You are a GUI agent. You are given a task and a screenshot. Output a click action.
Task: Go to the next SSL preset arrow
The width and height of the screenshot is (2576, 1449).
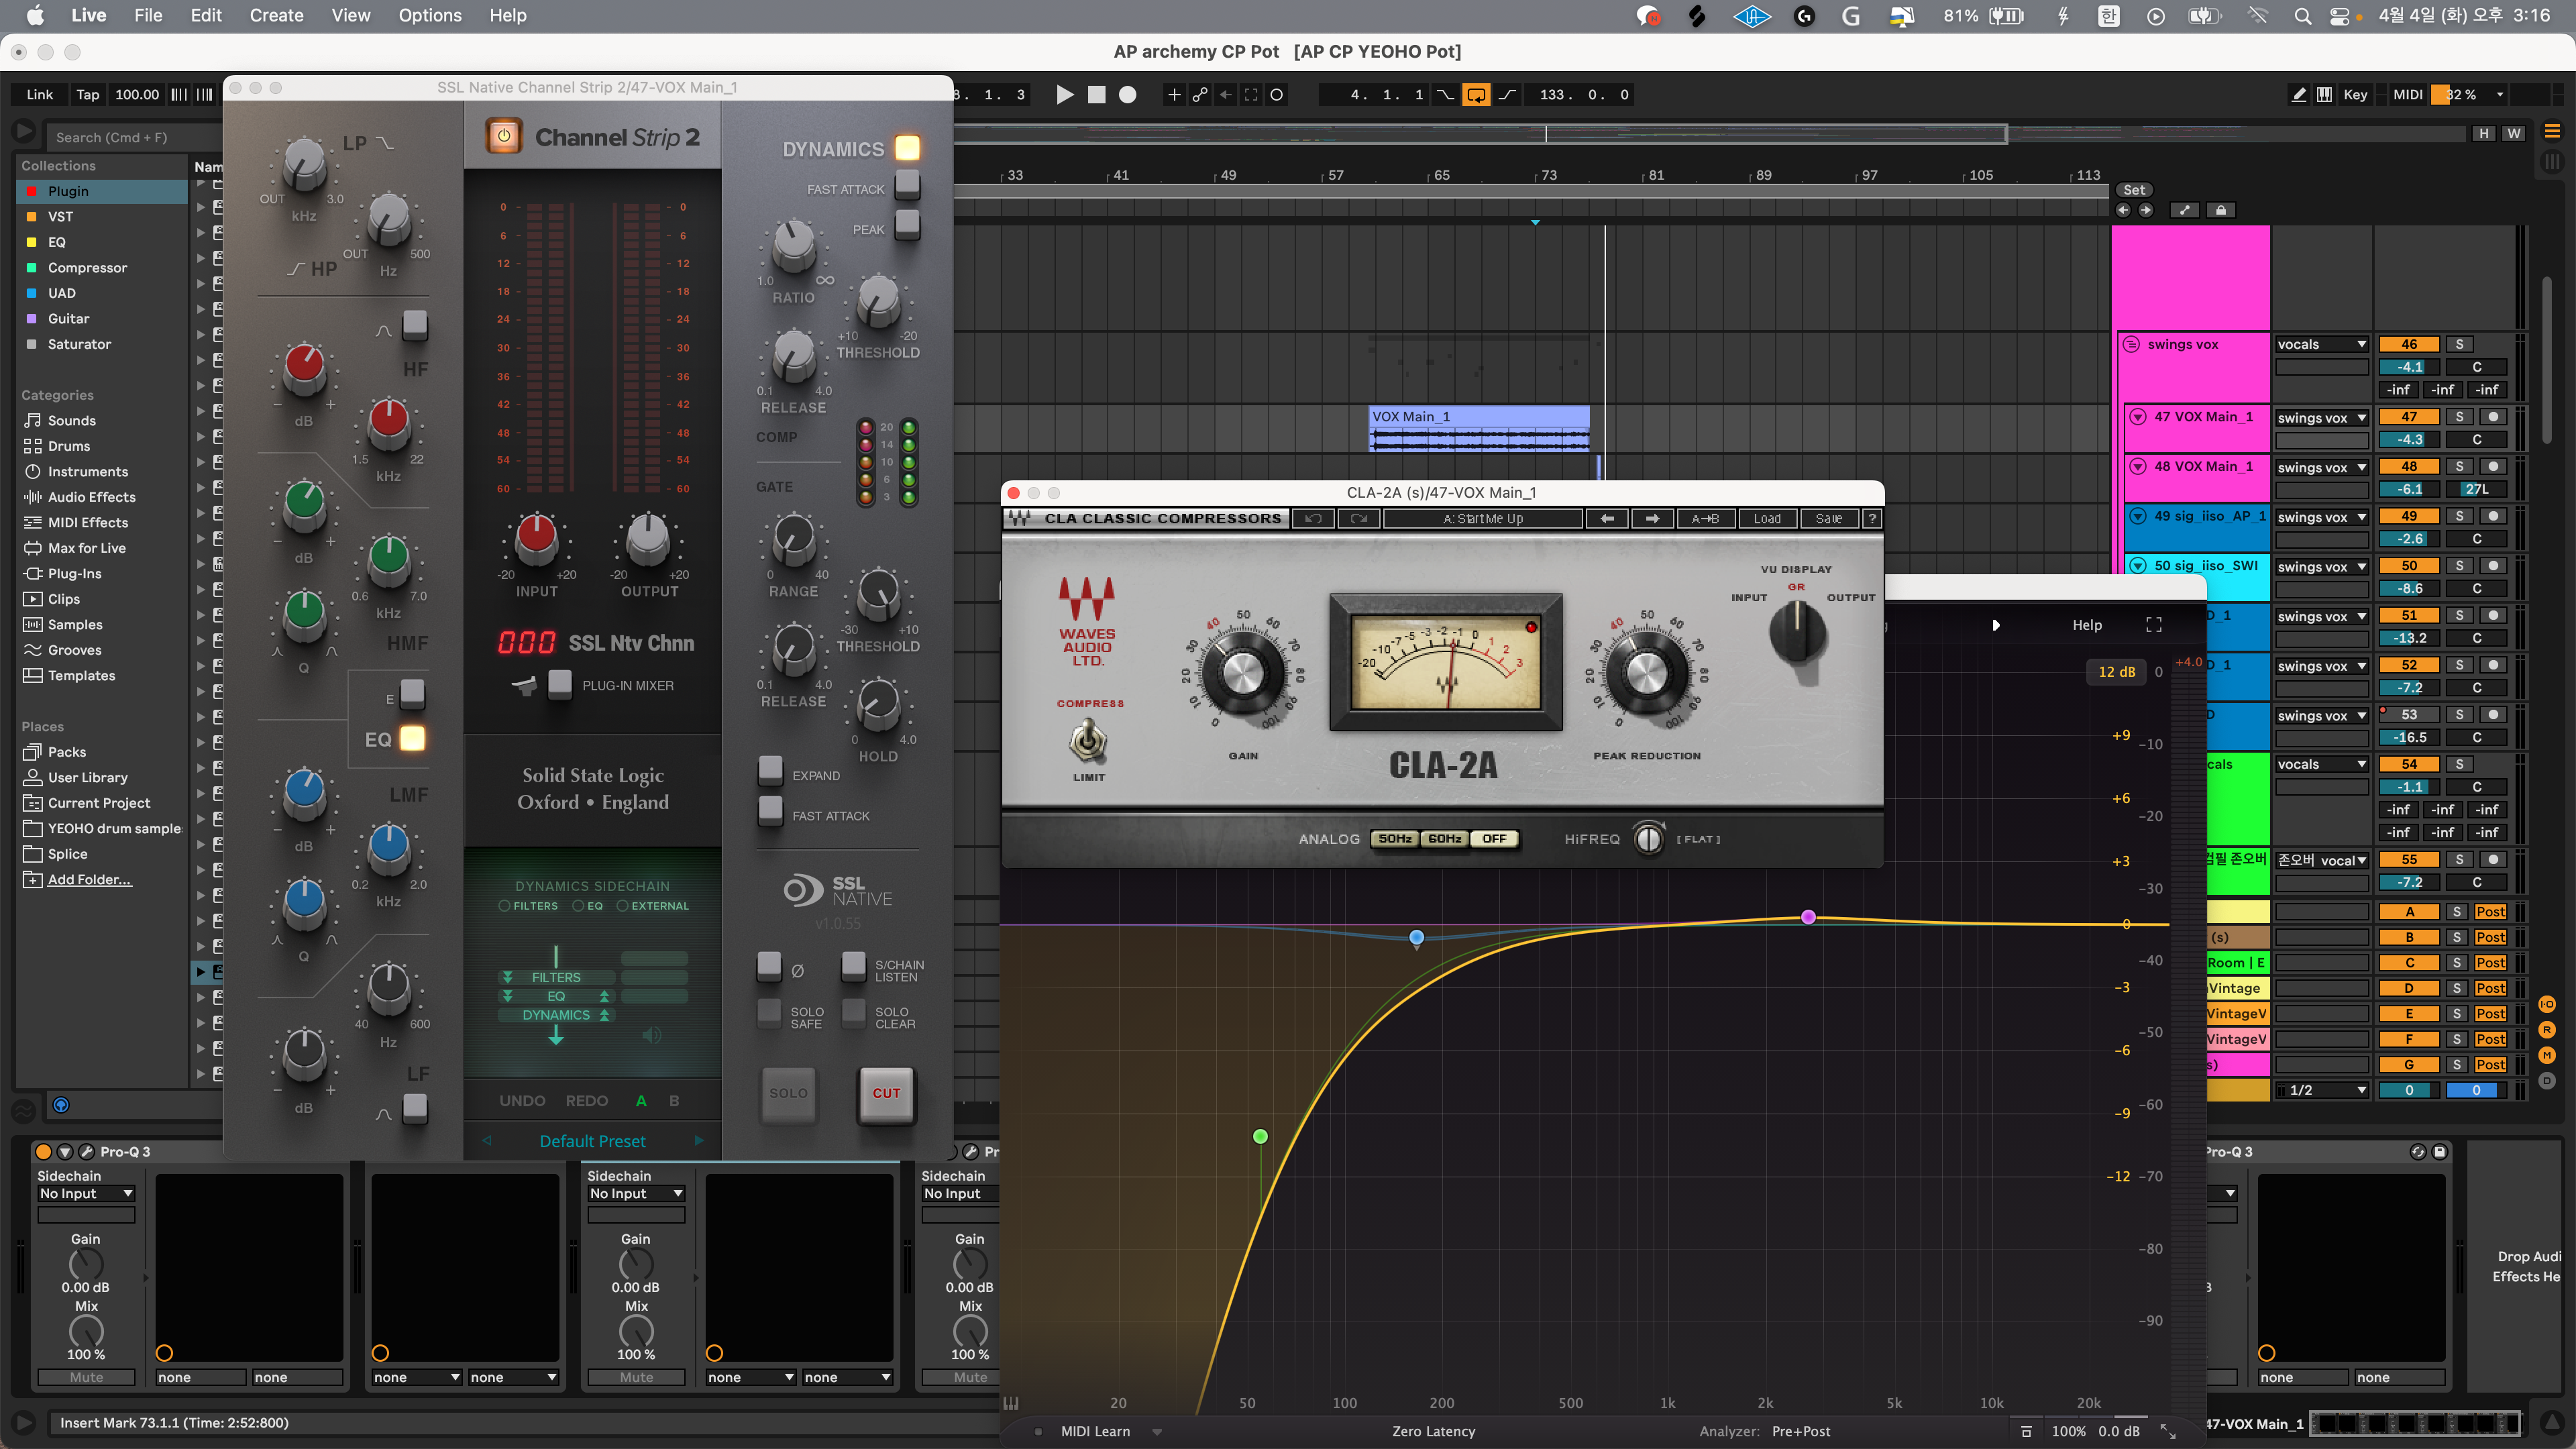699,1141
